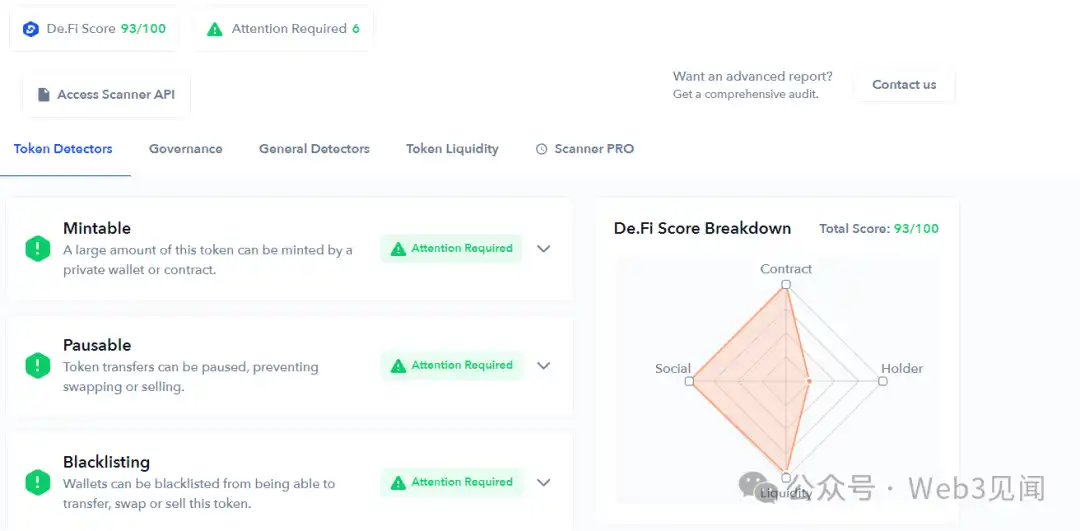
Task: Click the clock icon next to Scanner PRO
Action: point(542,149)
